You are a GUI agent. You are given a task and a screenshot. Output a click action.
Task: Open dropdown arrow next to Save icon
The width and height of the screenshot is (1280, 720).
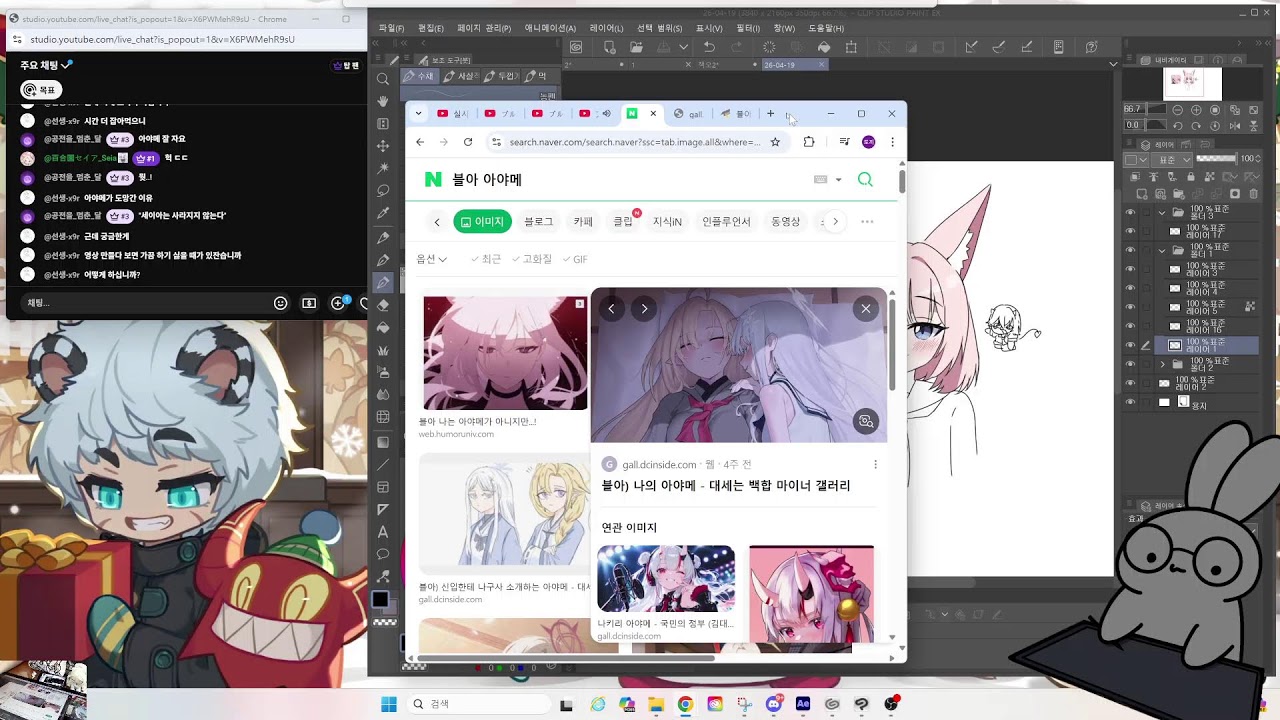click(x=684, y=47)
